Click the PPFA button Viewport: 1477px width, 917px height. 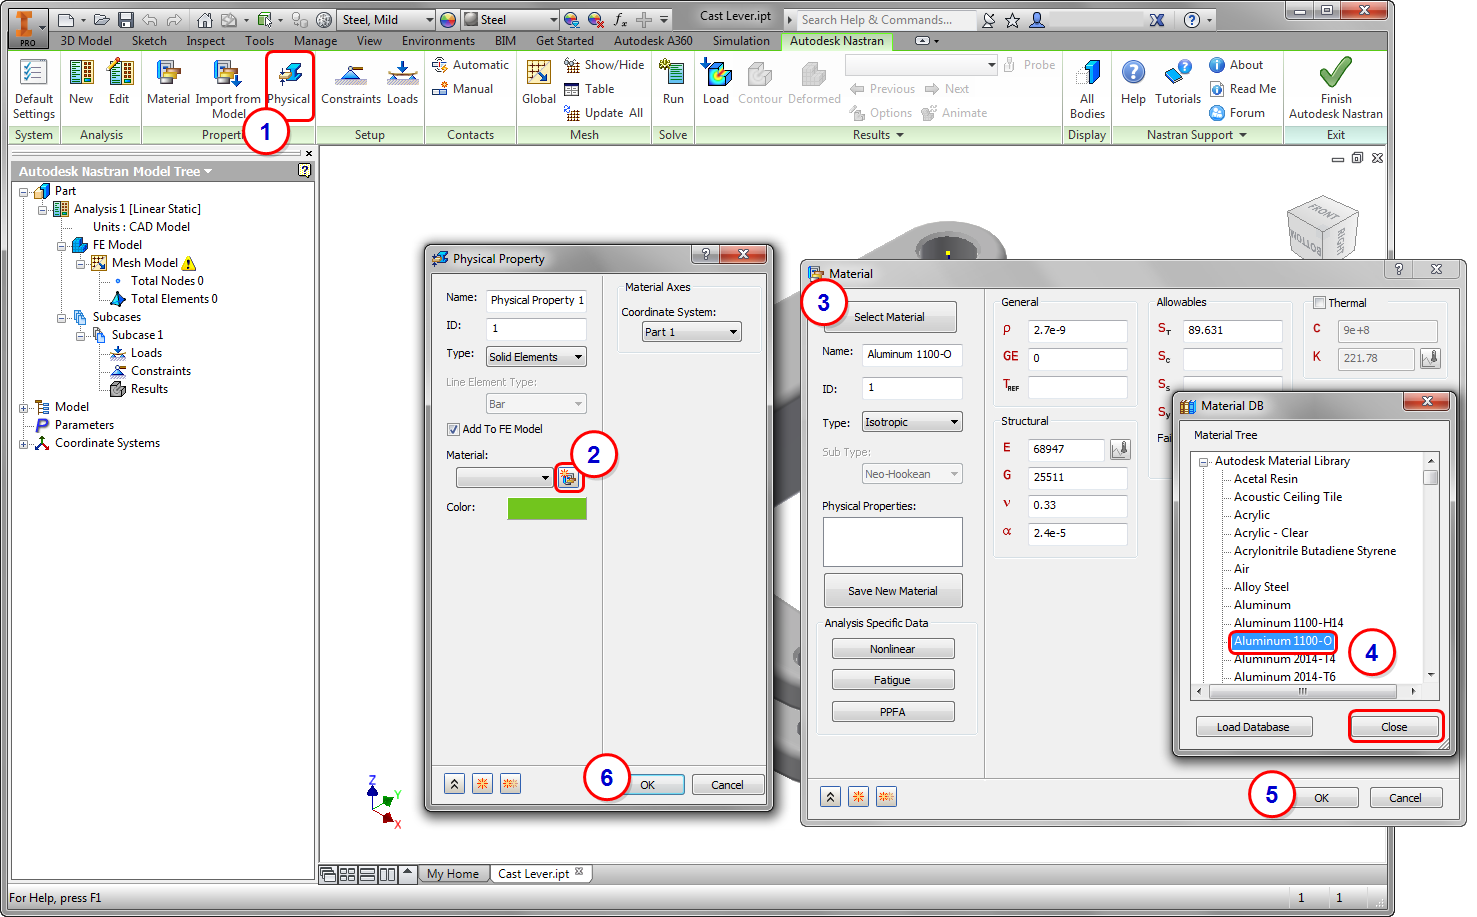(x=893, y=712)
